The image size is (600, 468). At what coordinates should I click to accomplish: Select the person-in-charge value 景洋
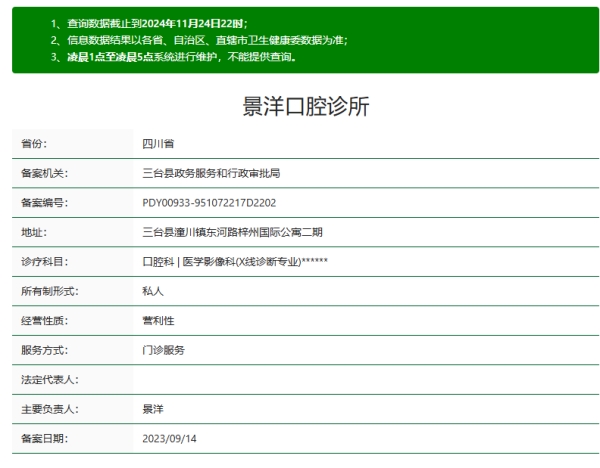click(x=153, y=409)
